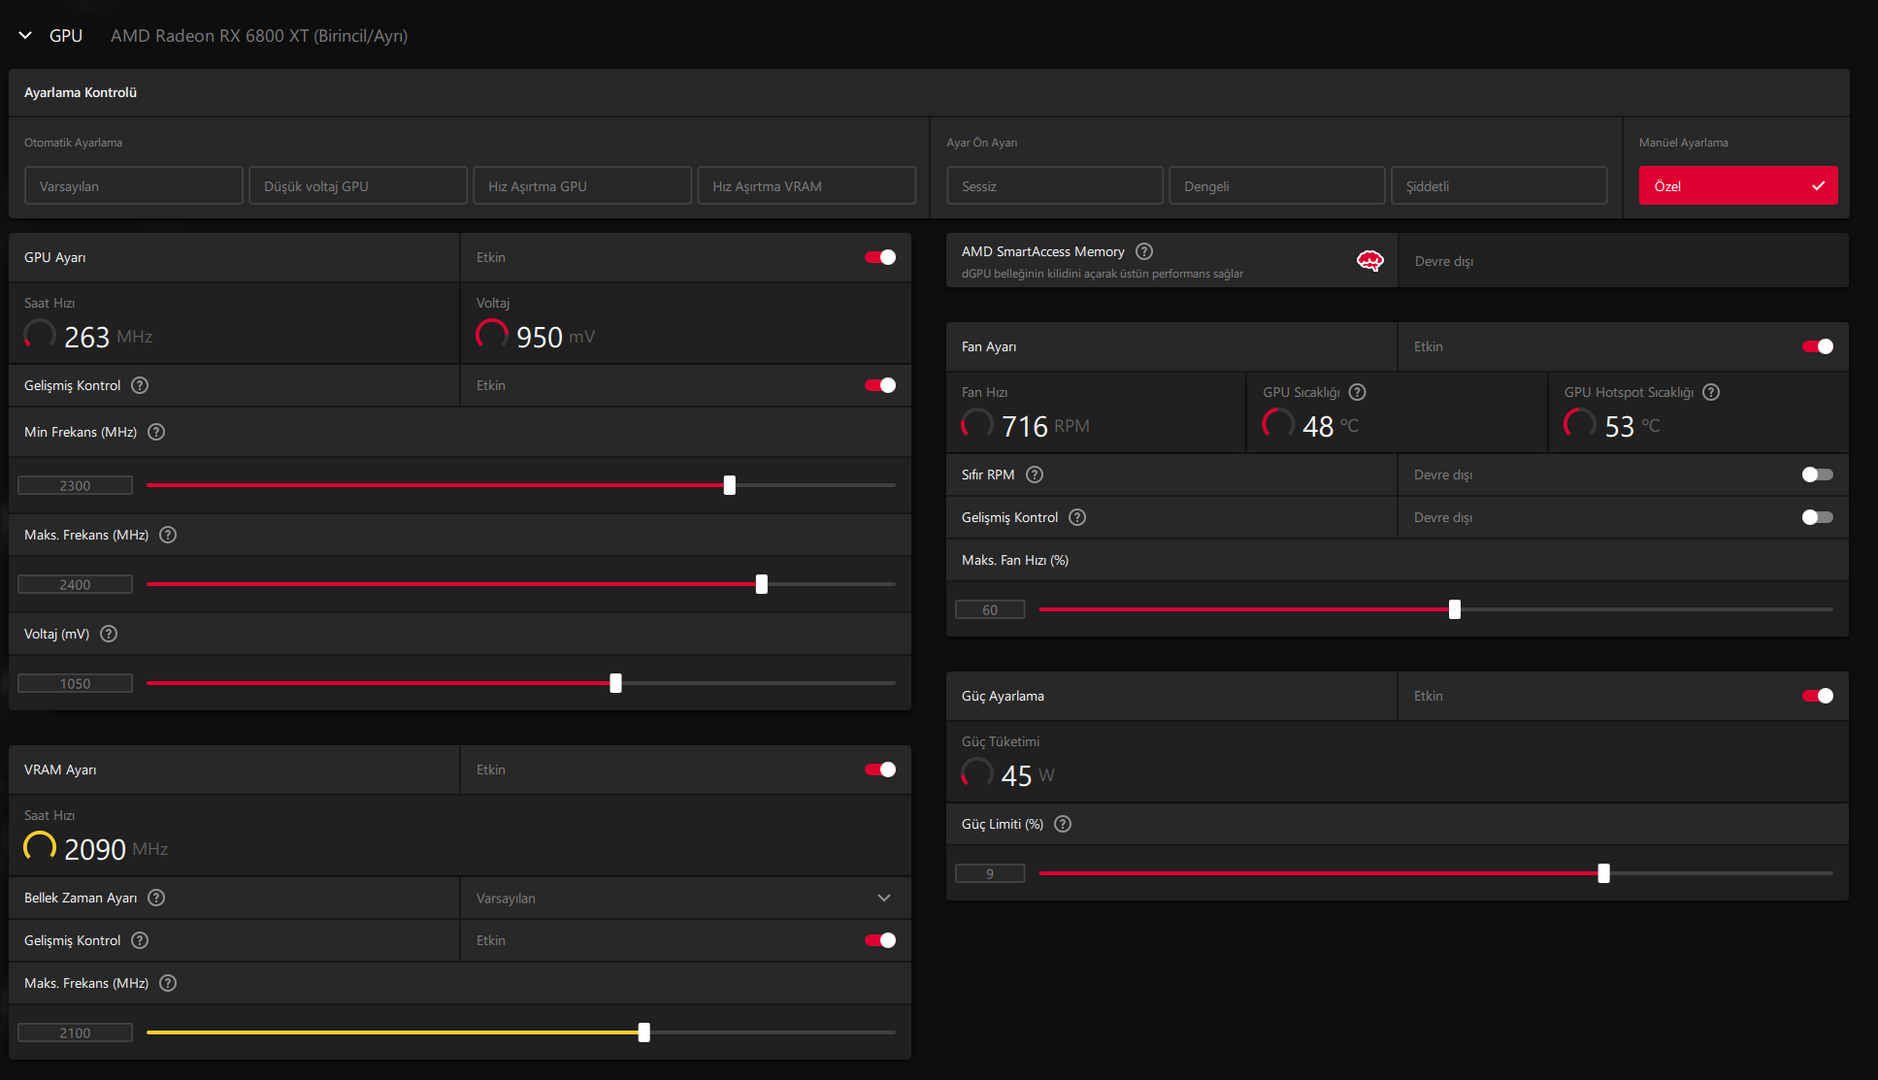Image resolution: width=1878 pixels, height=1080 pixels.
Task: Open the Güç Limiti (%) help icon
Action: [1063, 824]
